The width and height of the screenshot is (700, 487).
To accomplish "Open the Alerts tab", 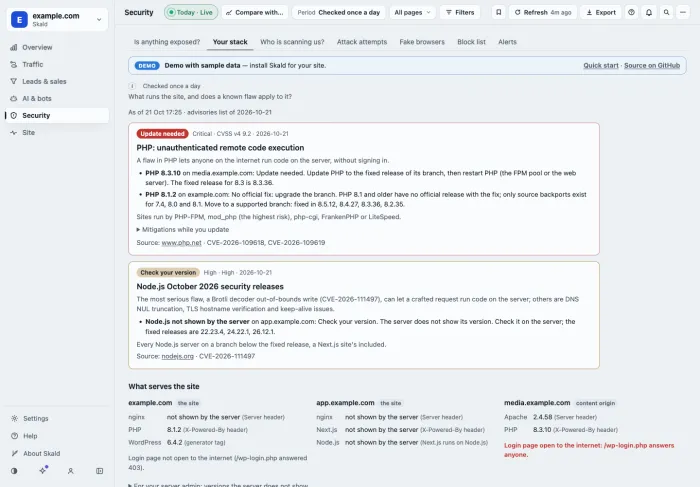I will tap(508, 42).
